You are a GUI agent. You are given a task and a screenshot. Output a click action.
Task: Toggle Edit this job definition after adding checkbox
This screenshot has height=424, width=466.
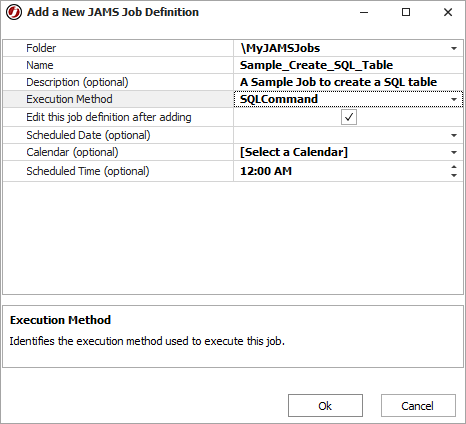tap(349, 117)
